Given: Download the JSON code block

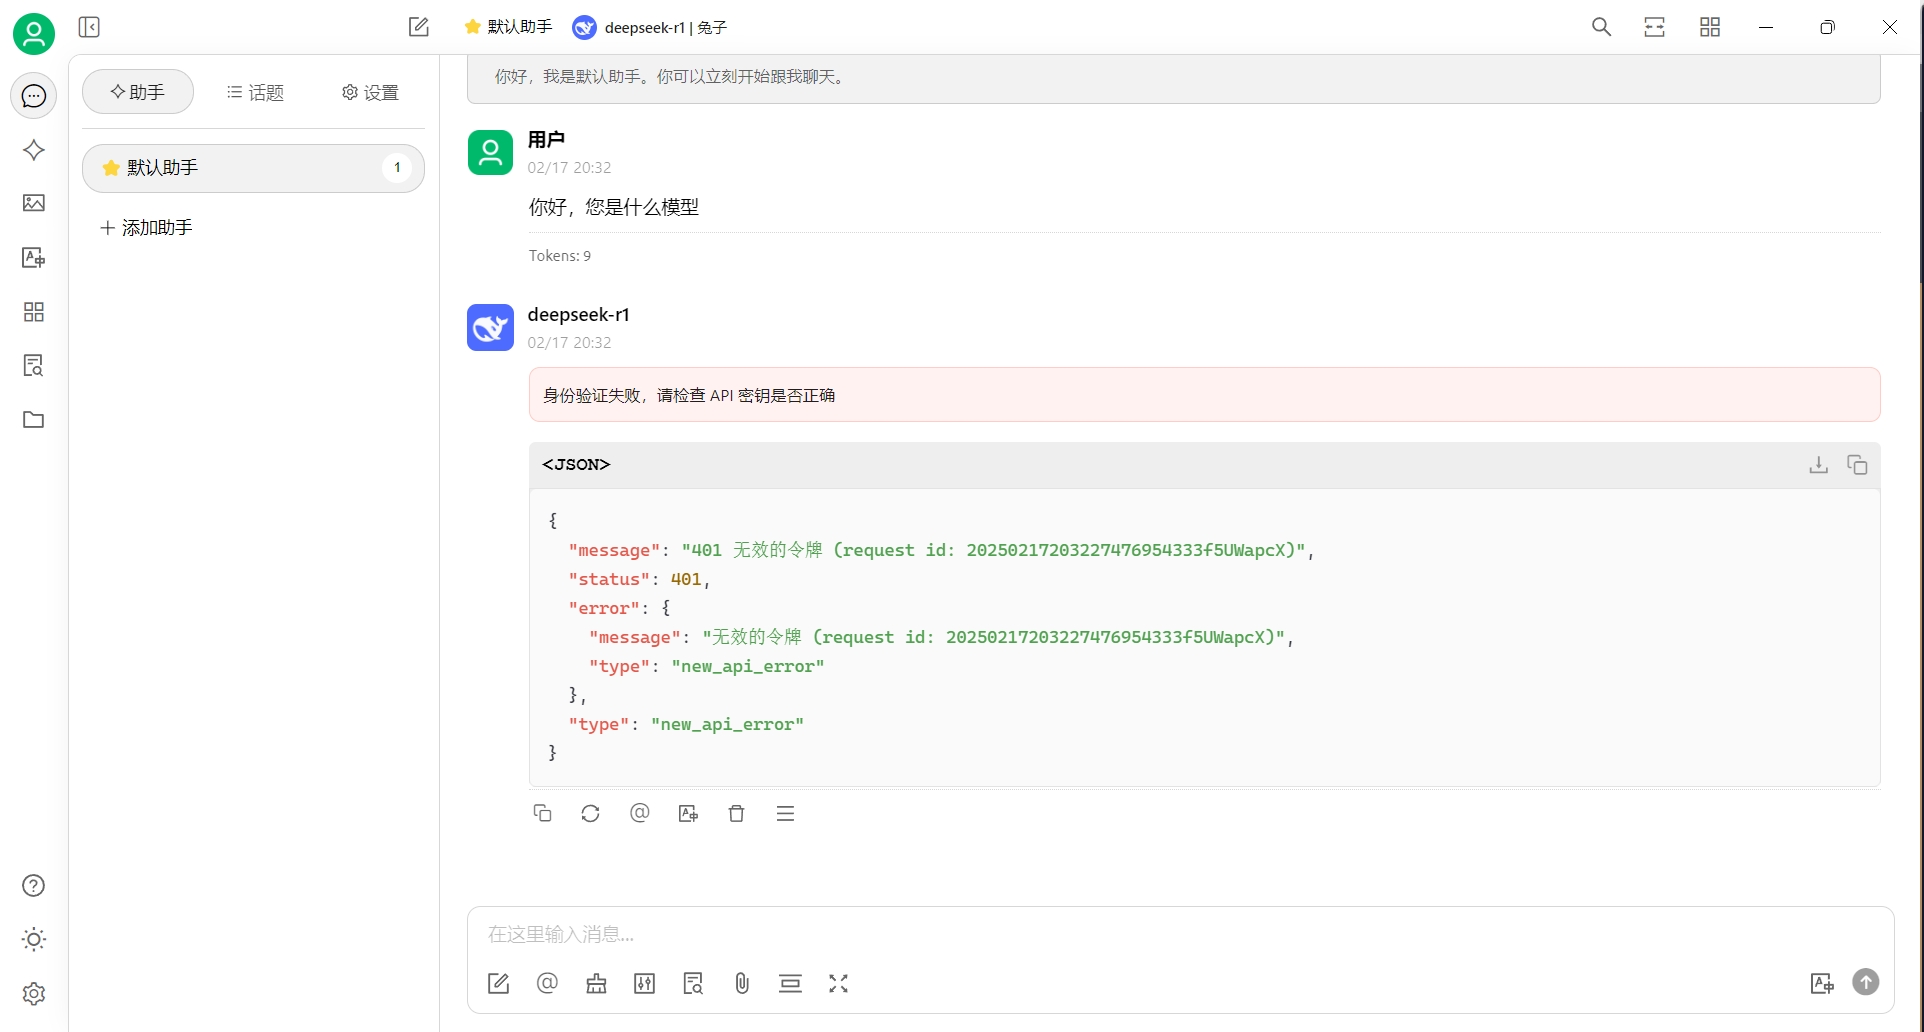Looking at the screenshot, I should [1818, 465].
